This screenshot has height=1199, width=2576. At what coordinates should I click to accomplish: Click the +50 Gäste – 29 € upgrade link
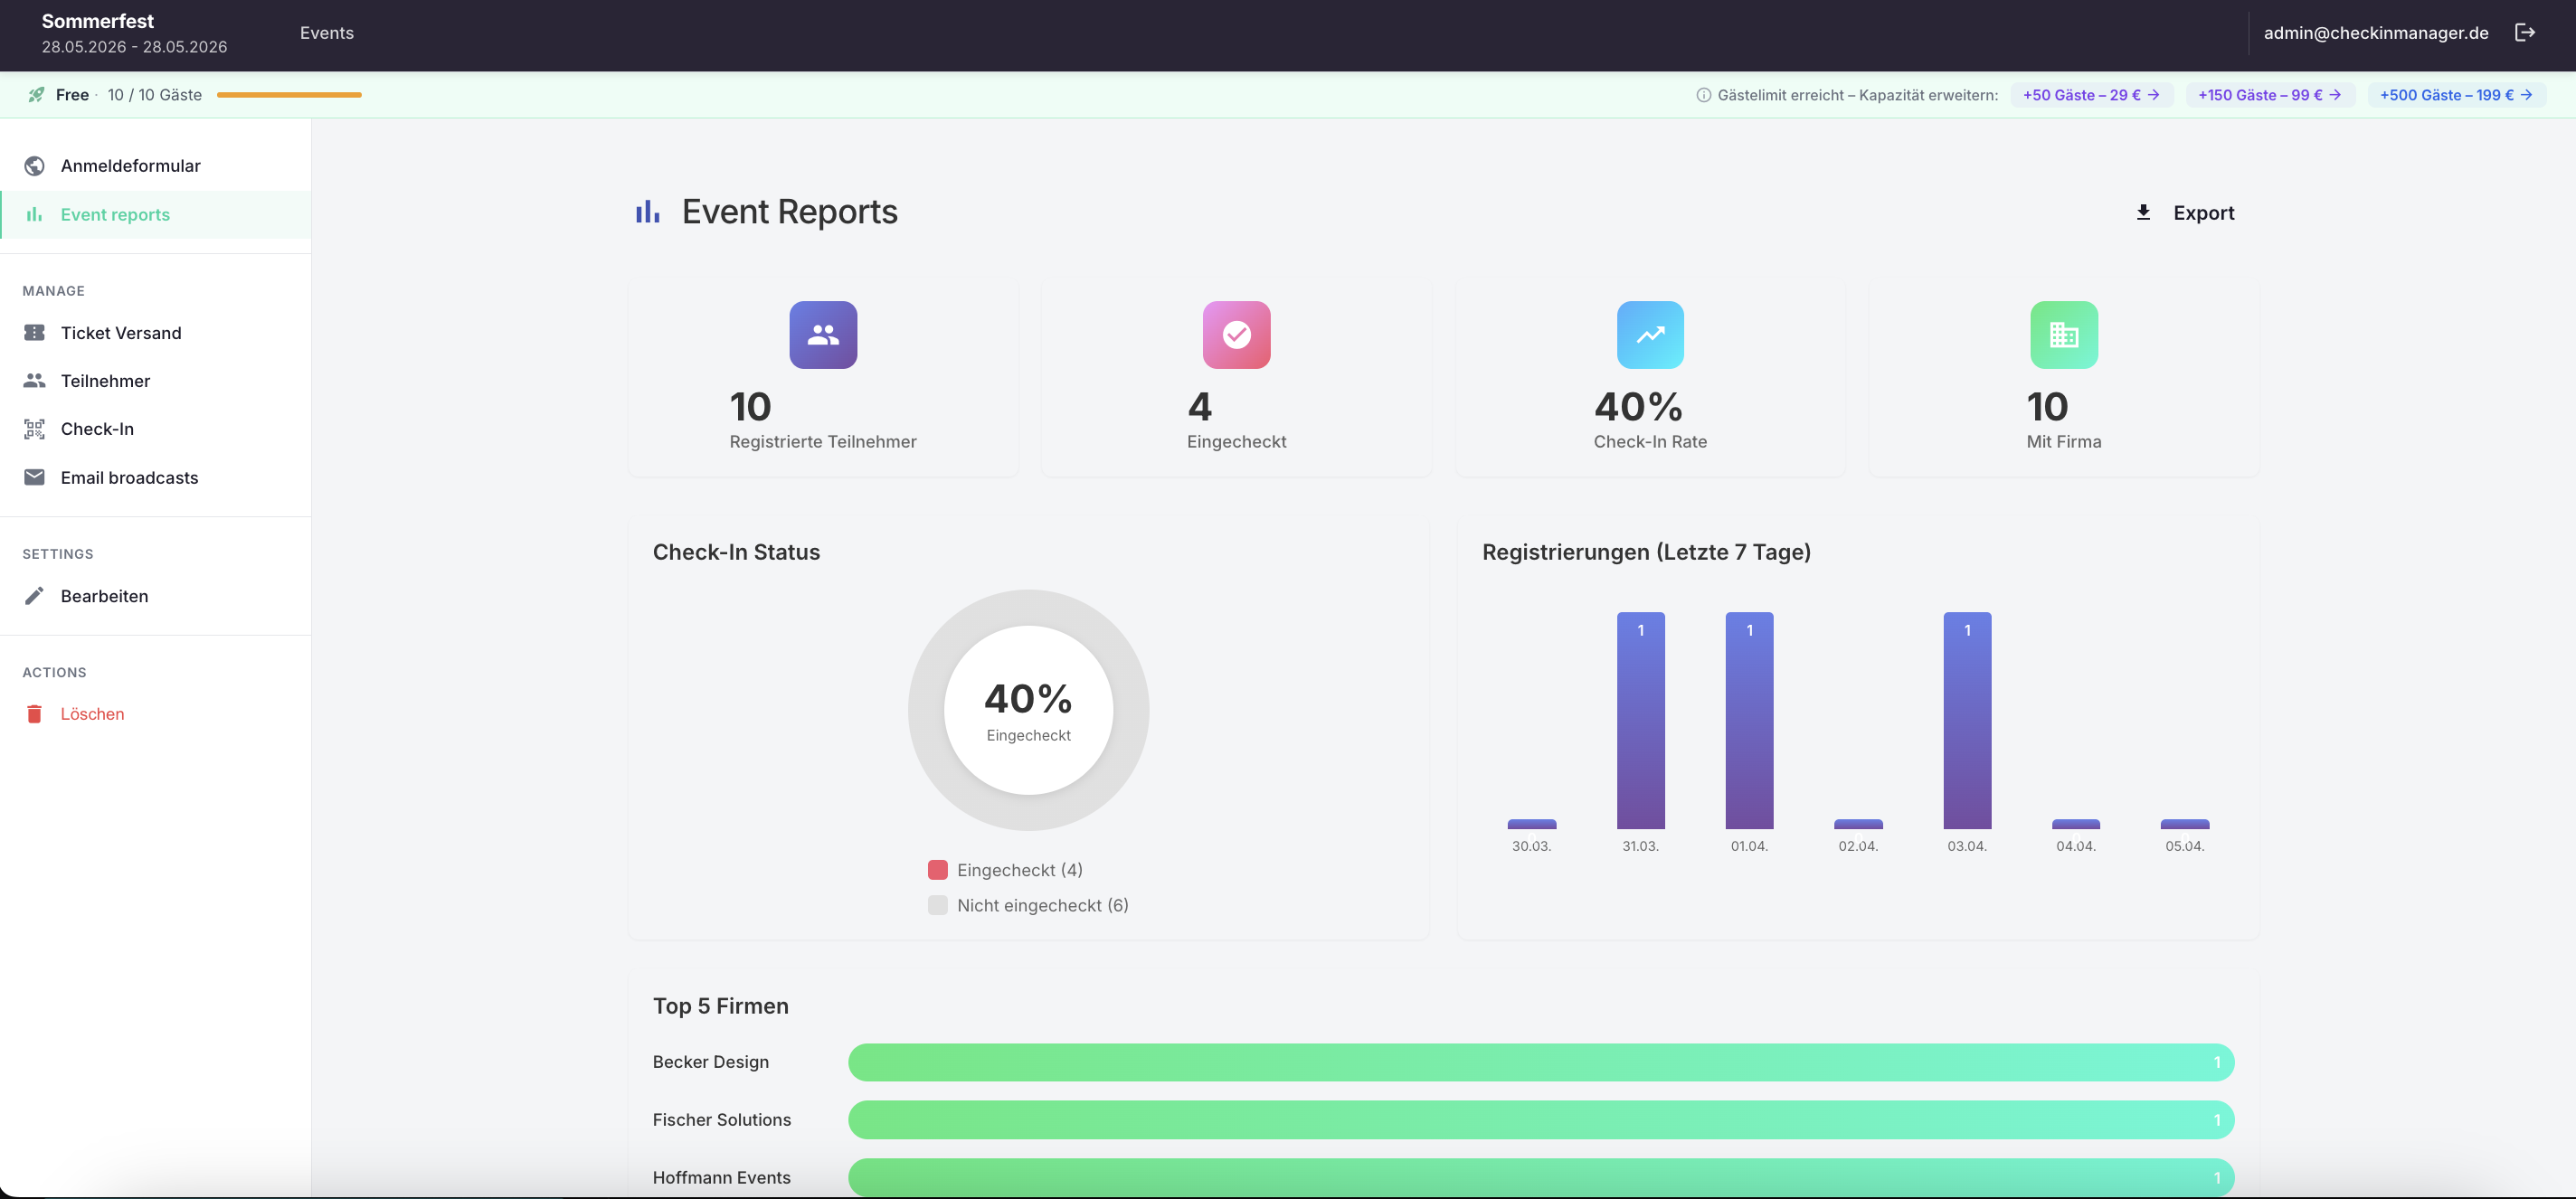click(x=2091, y=94)
